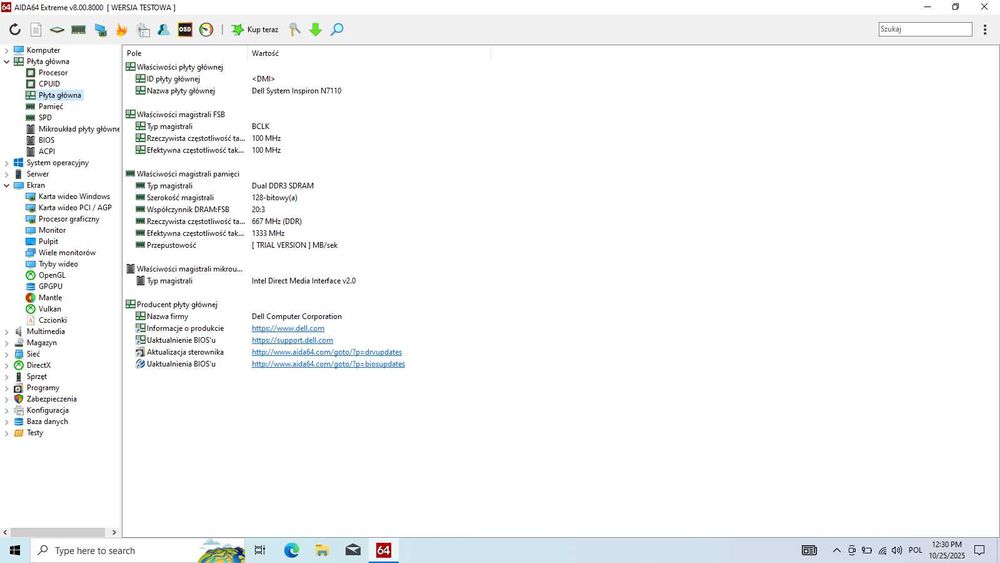Expand the DirectX tree node

click(6, 365)
